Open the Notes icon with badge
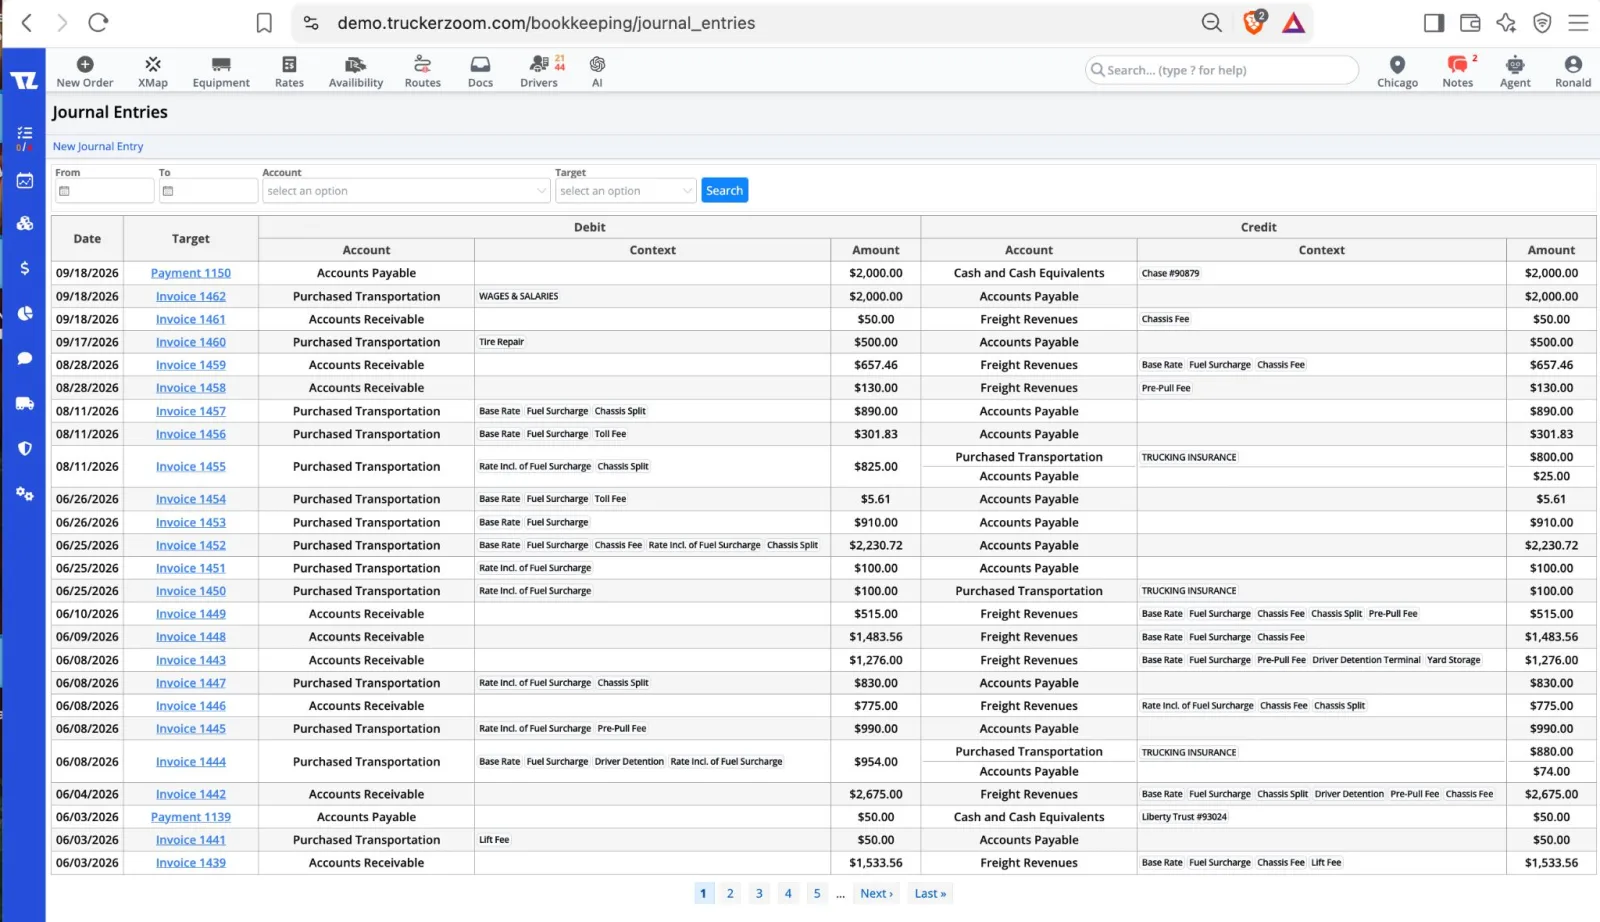This screenshot has width=1600, height=922. pyautogui.click(x=1458, y=71)
